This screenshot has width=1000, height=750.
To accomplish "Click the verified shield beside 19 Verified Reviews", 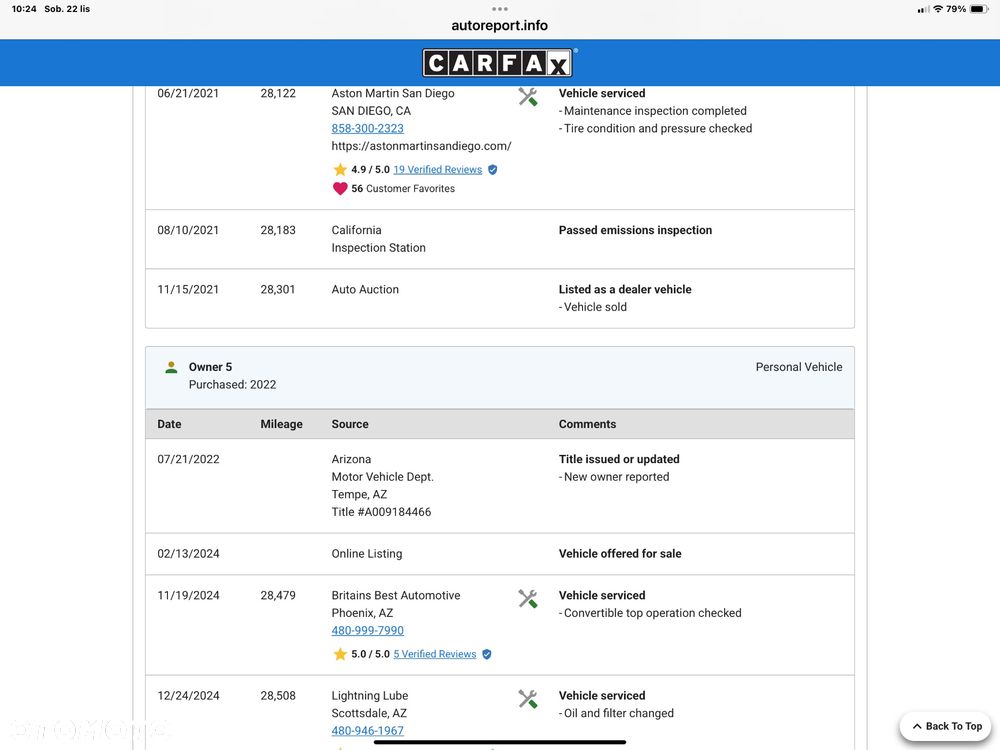I will (492, 170).
